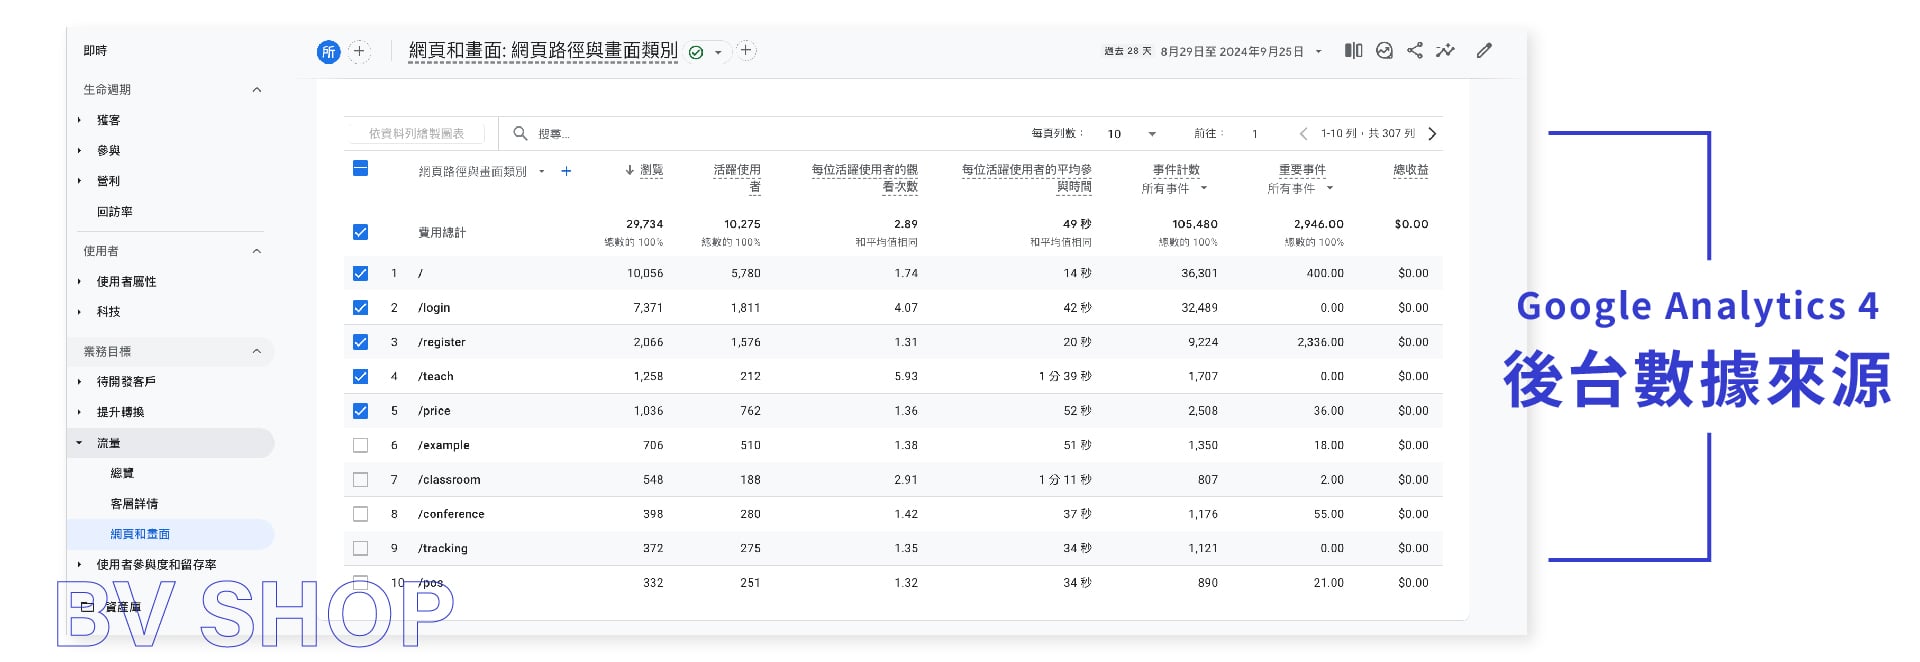Toggle the select-all checkbox in the table header
The height and width of the screenshot is (662, 1920).
coord(361,168)
